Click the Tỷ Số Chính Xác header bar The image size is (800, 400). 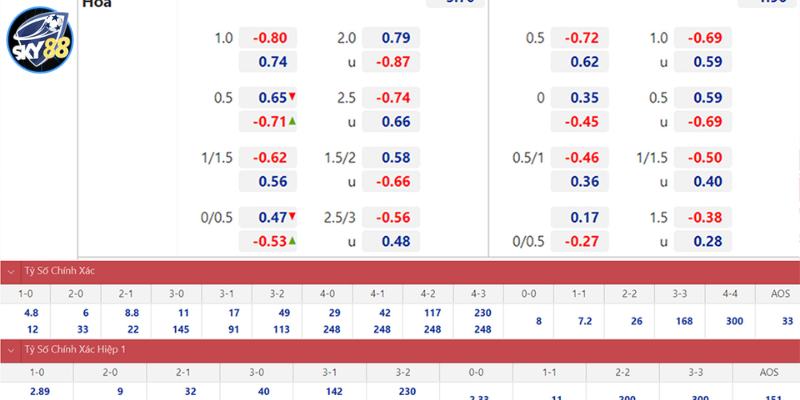[x=400, y=271]
